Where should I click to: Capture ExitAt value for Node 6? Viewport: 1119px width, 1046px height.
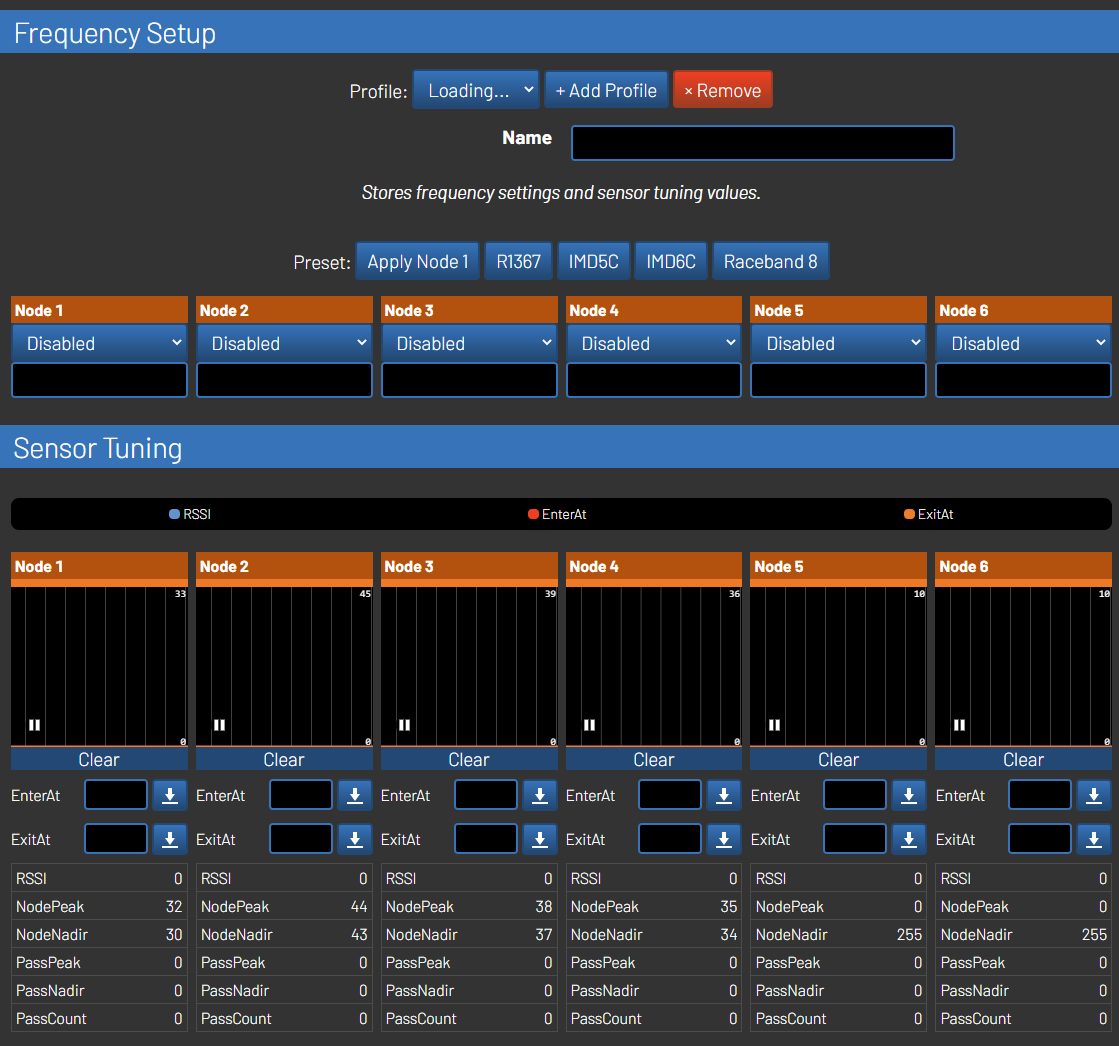(1093, 839)
